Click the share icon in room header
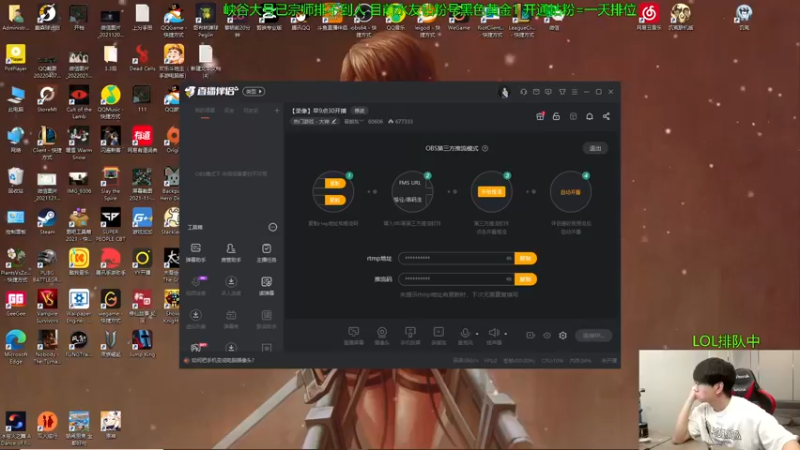Screen dimensions: 800x450 pos(606,116)
